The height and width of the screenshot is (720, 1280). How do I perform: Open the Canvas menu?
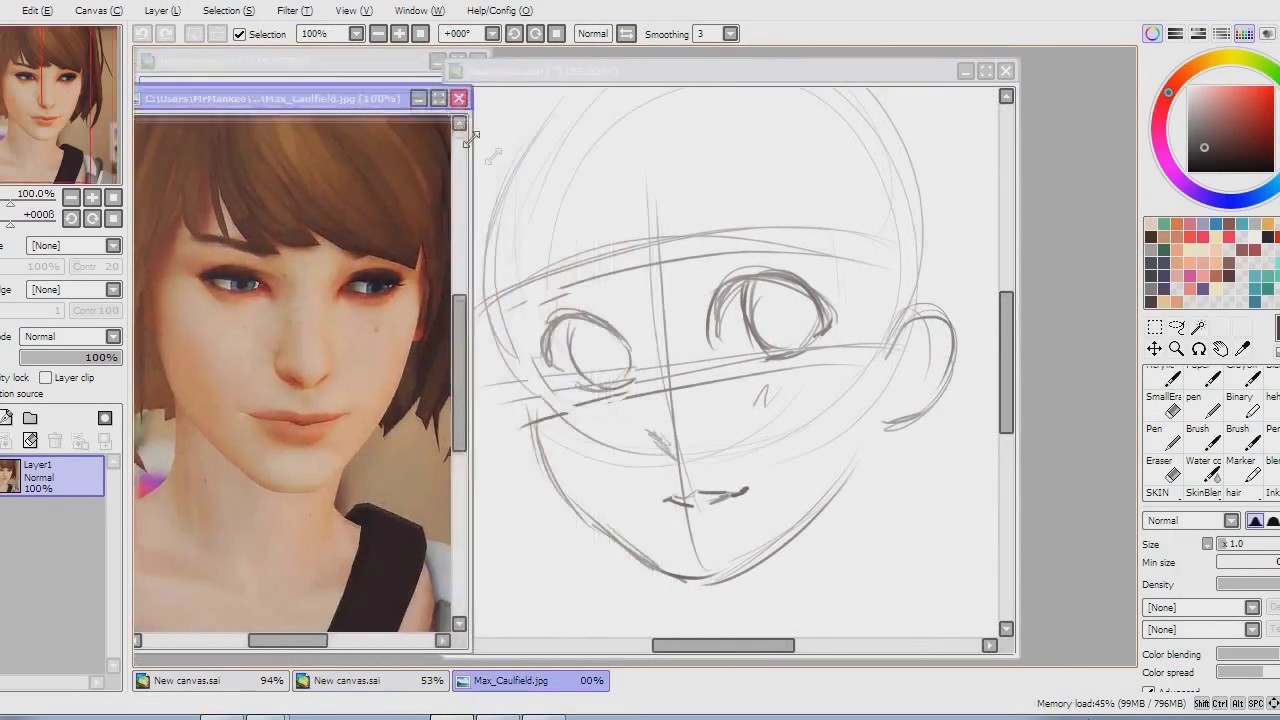[x=99, y=10]
